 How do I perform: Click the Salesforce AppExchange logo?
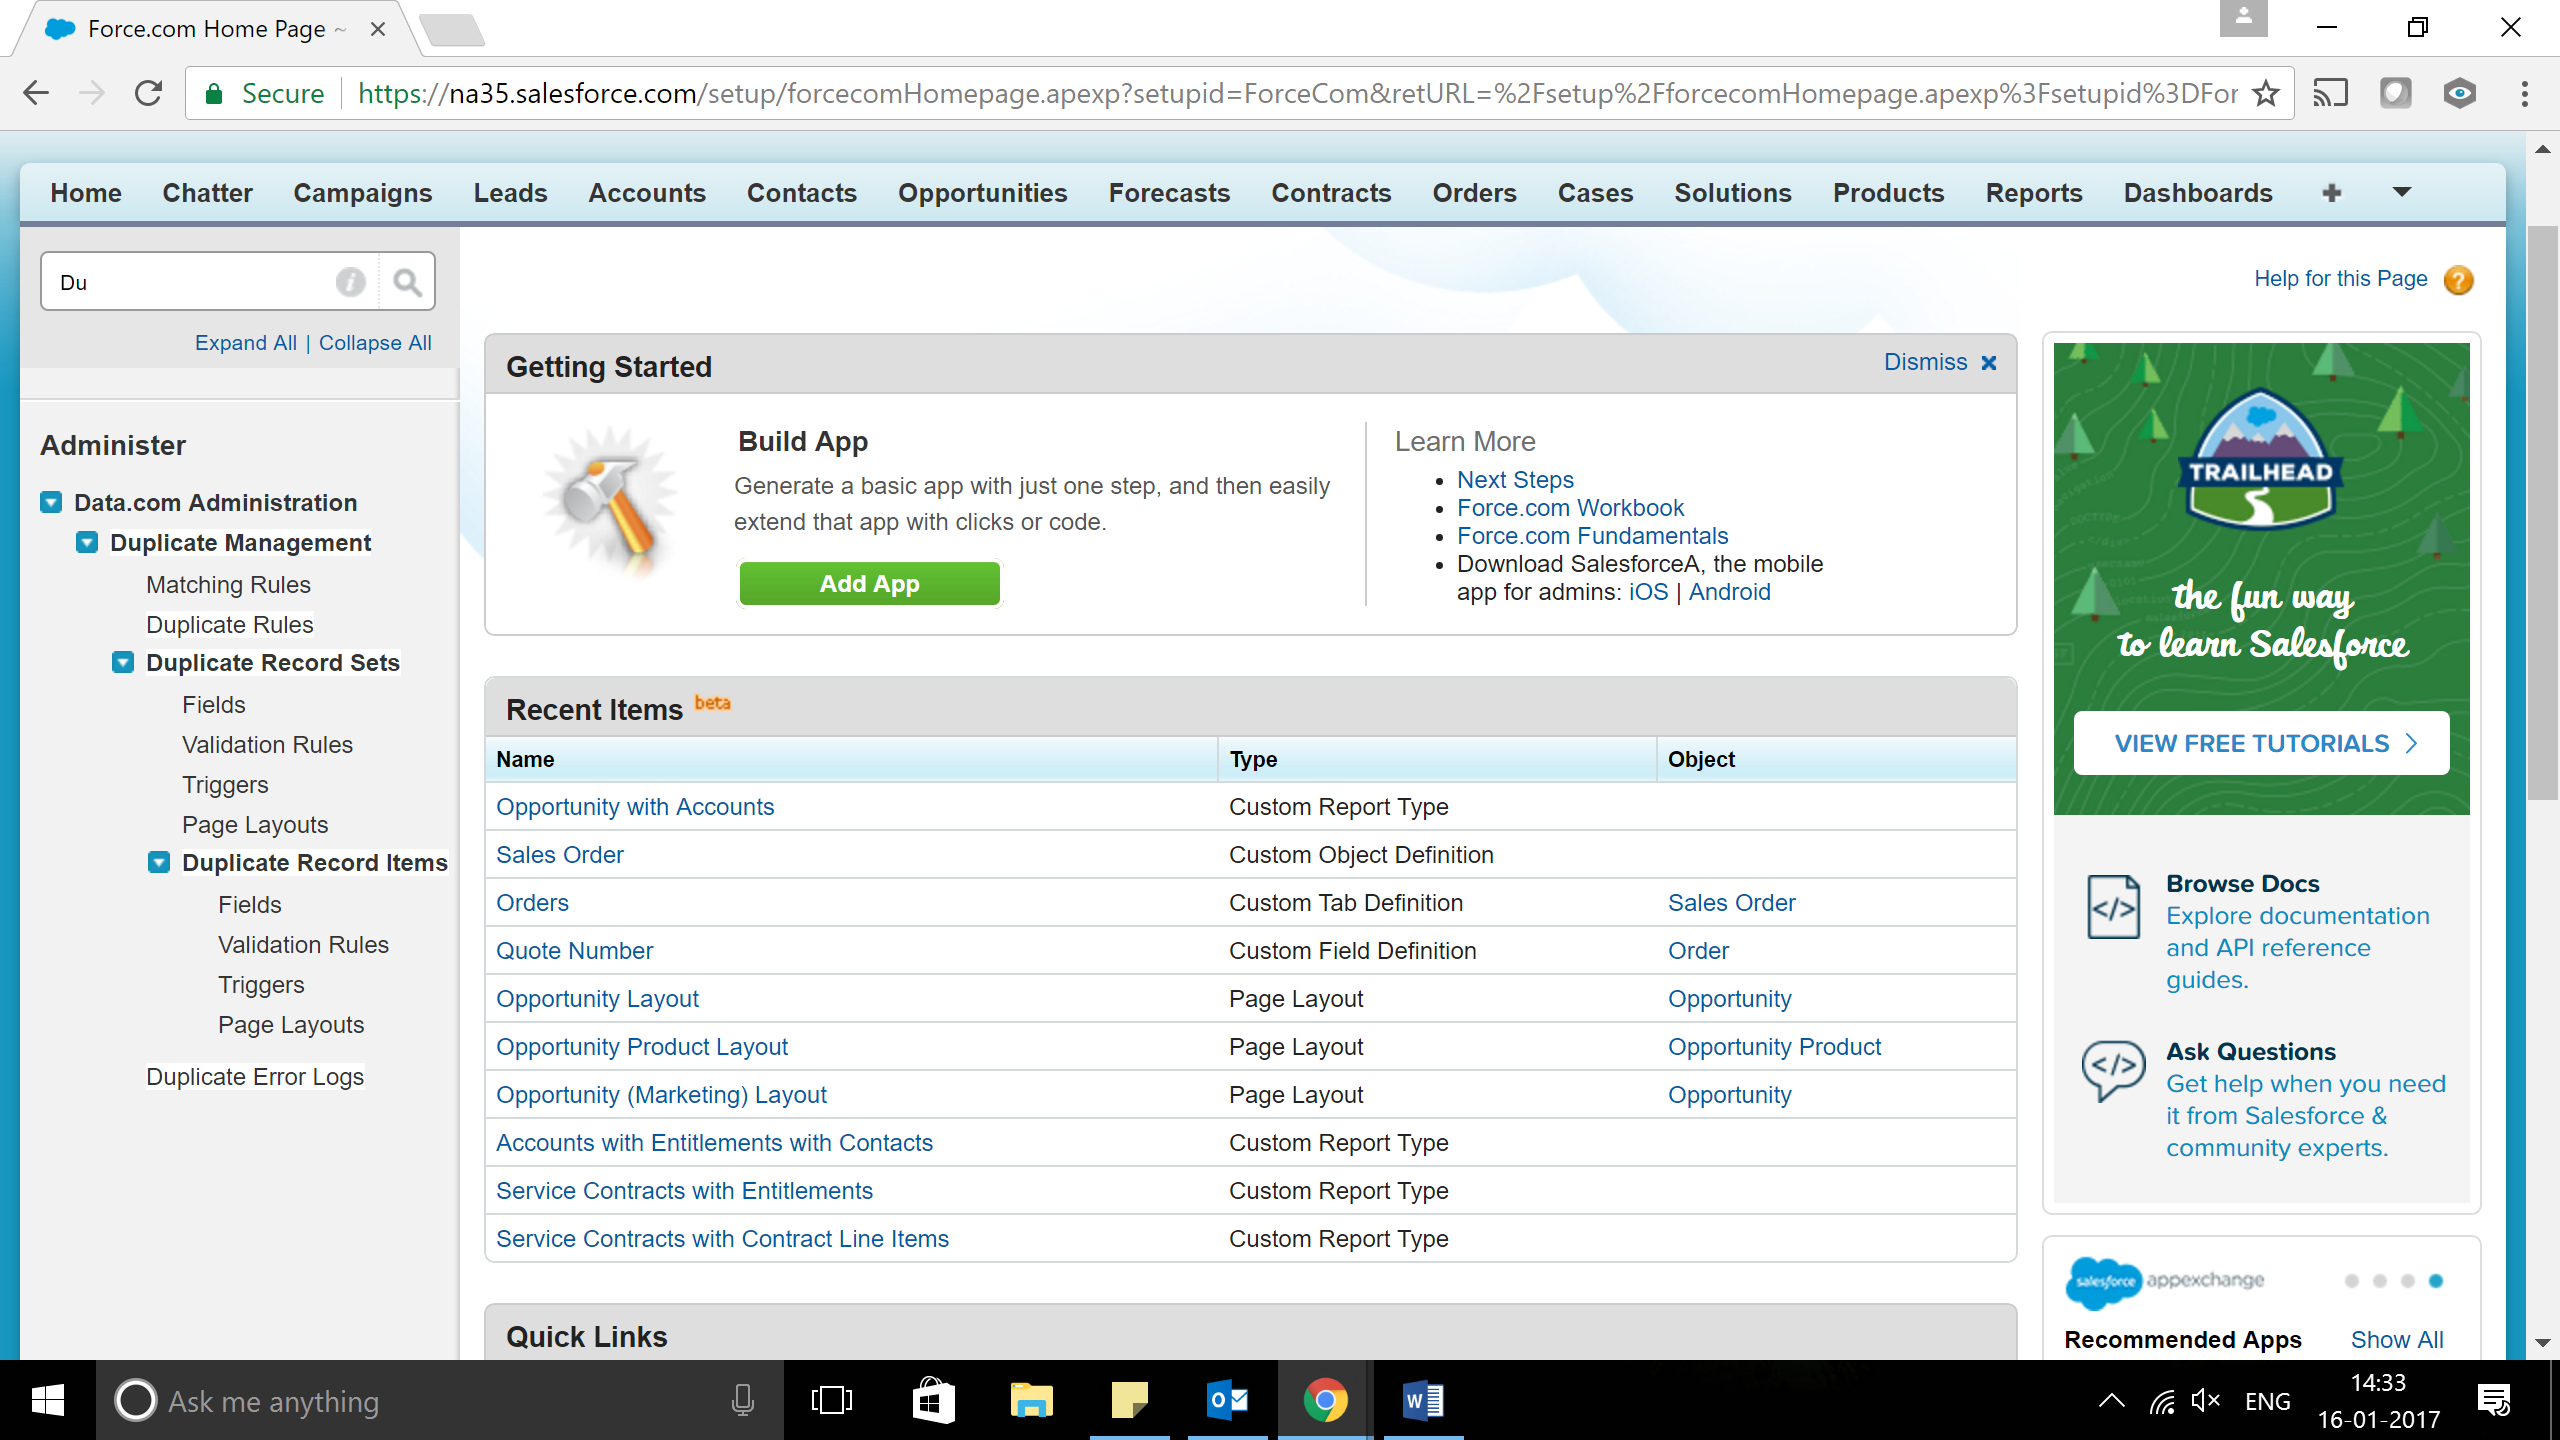point(2165,1282)
